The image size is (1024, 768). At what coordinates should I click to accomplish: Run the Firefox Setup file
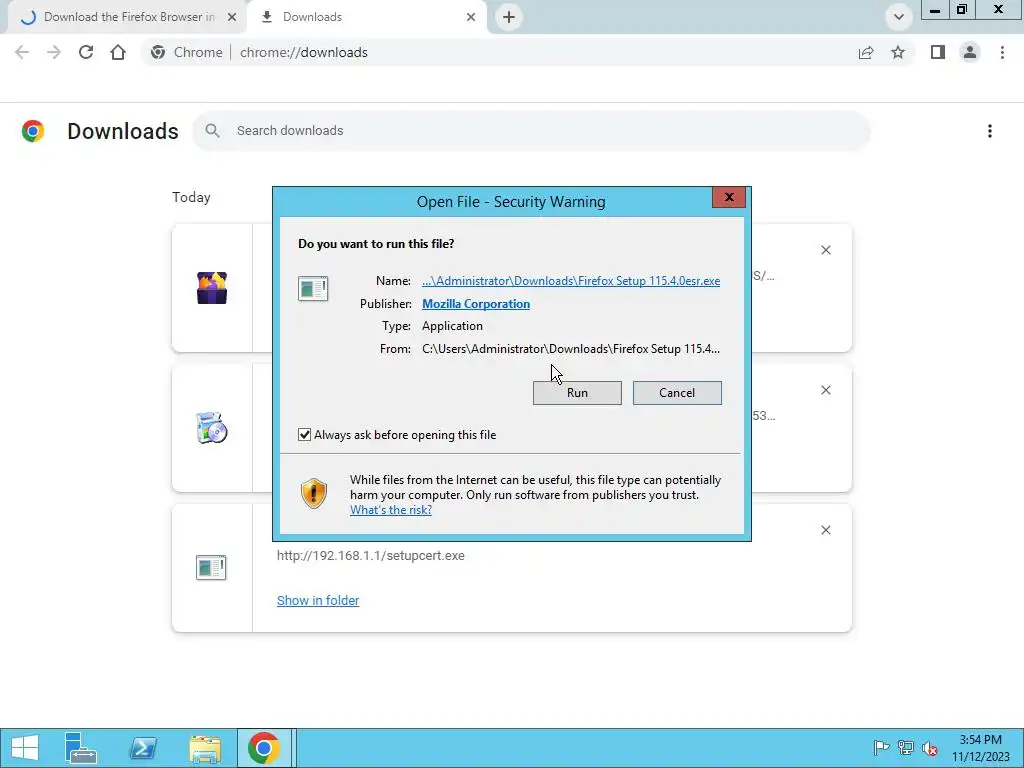577,392
